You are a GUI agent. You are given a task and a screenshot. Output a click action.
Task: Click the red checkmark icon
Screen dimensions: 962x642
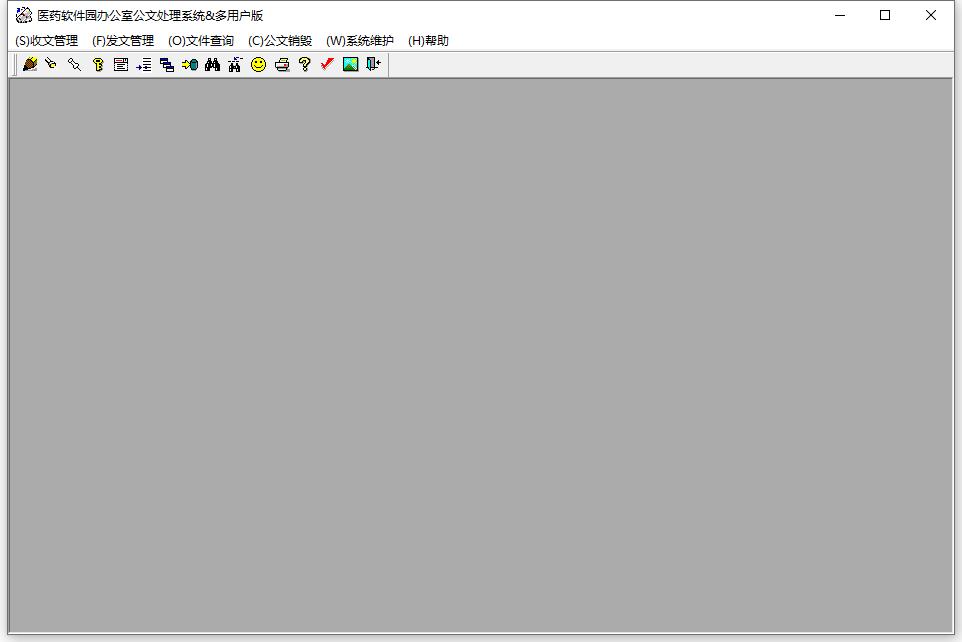327,65
